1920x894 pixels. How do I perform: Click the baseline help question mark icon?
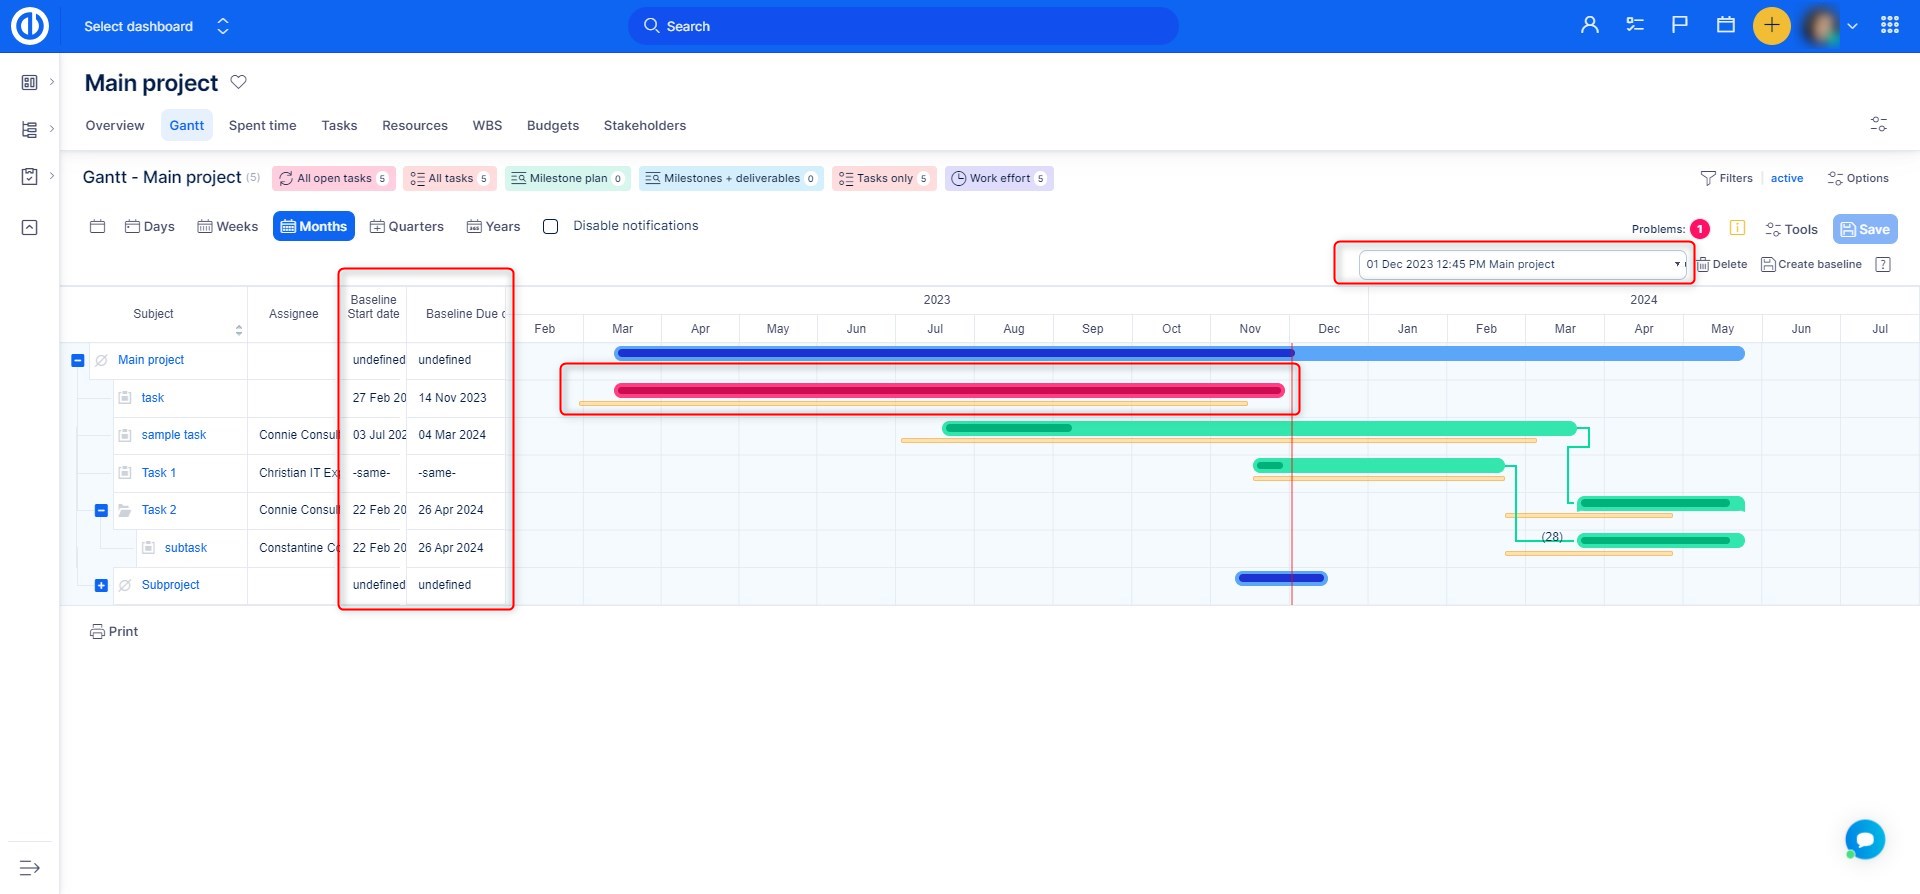point(1883,265)
